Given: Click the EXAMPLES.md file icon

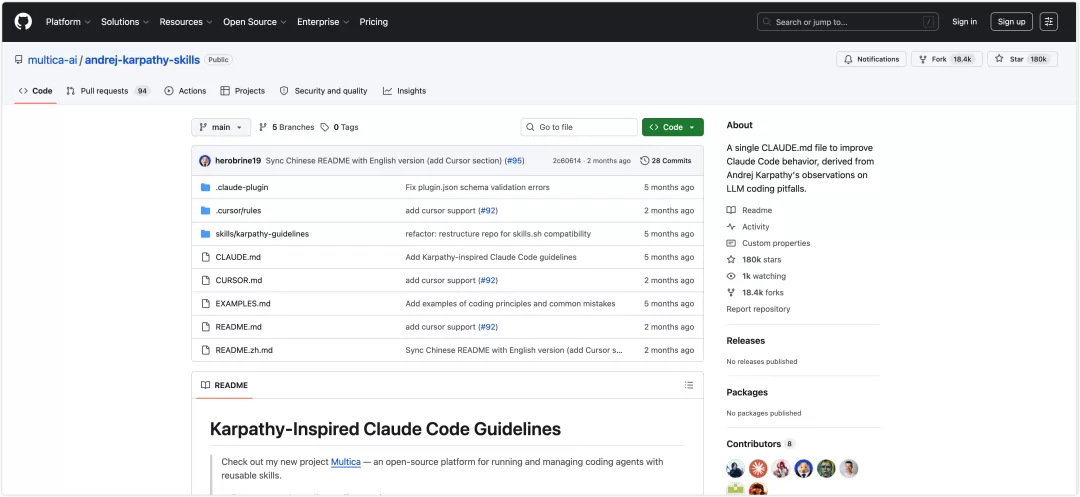Looking at the screenshot, I should point(205,304).
